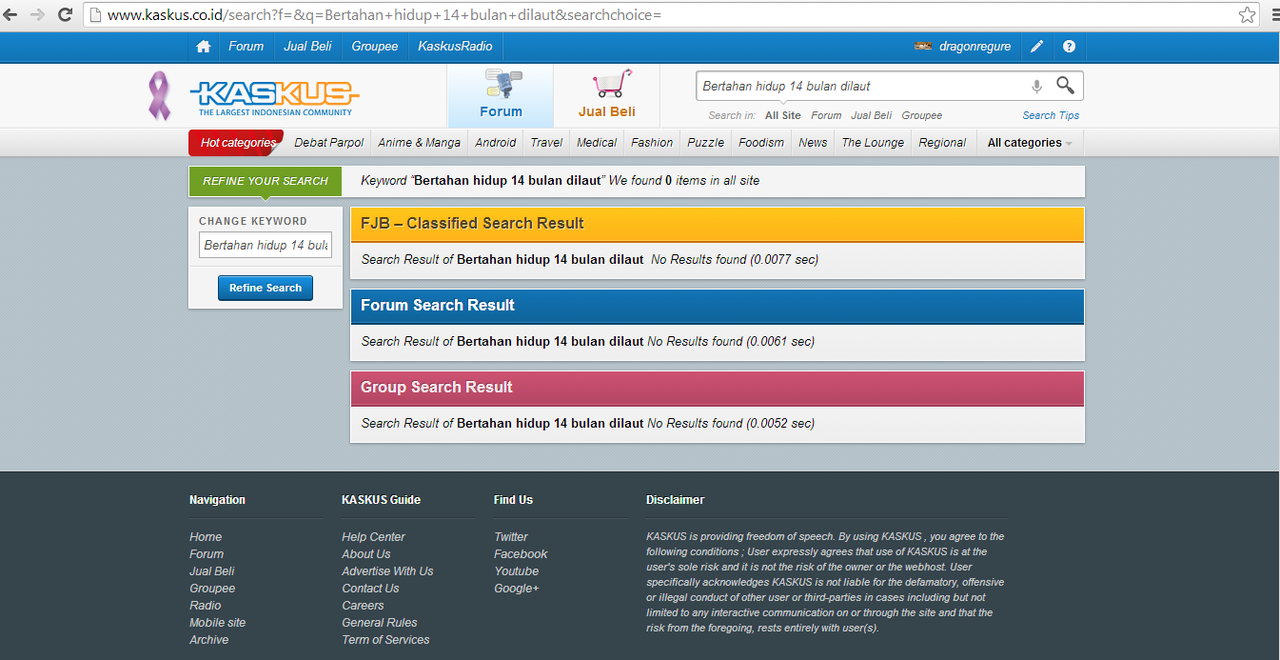Open the Search Tips link
The height and width of the screenshot is (660, 1280).
tap(1051, 116)
